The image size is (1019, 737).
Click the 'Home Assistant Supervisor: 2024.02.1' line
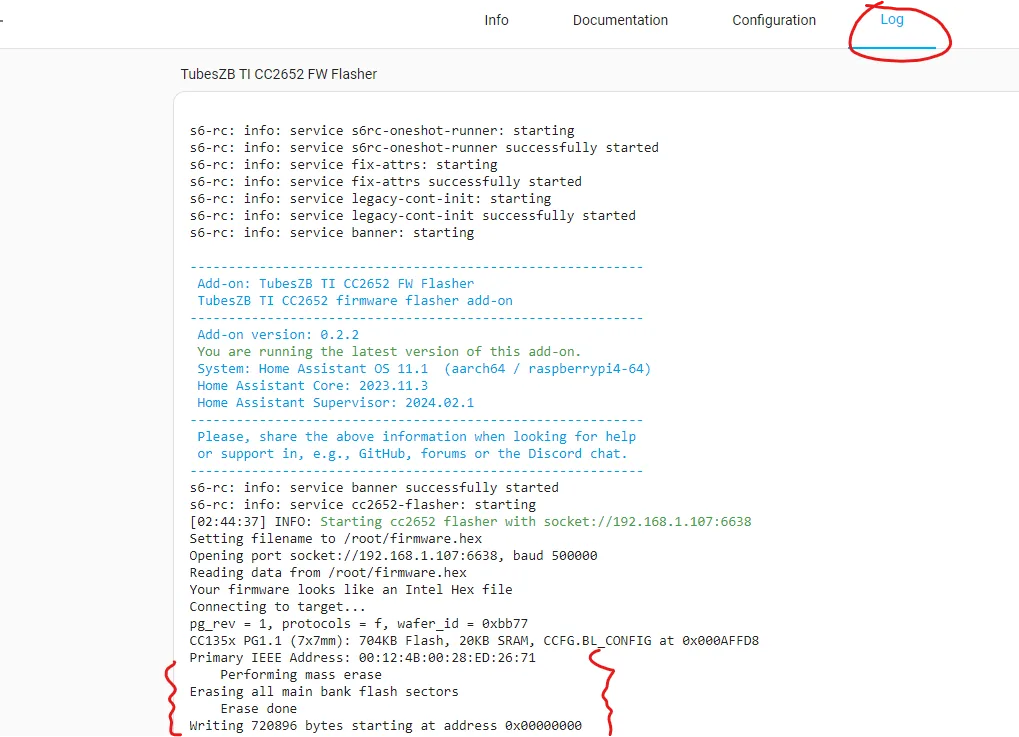(335, 403)
